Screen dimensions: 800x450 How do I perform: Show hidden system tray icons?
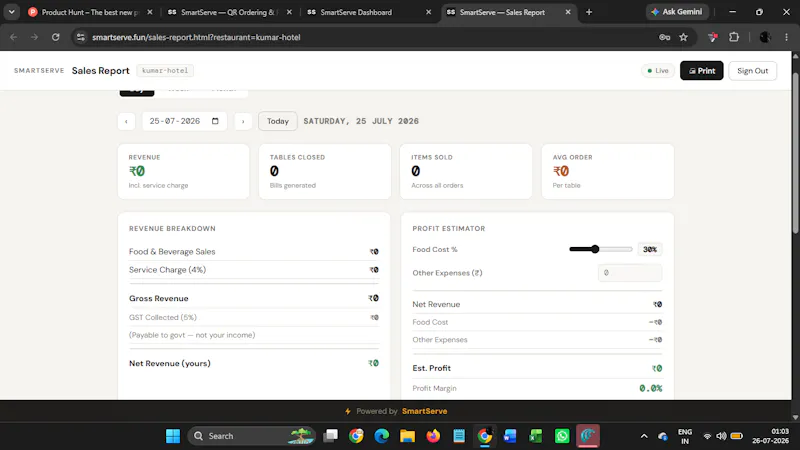point(644,436)
